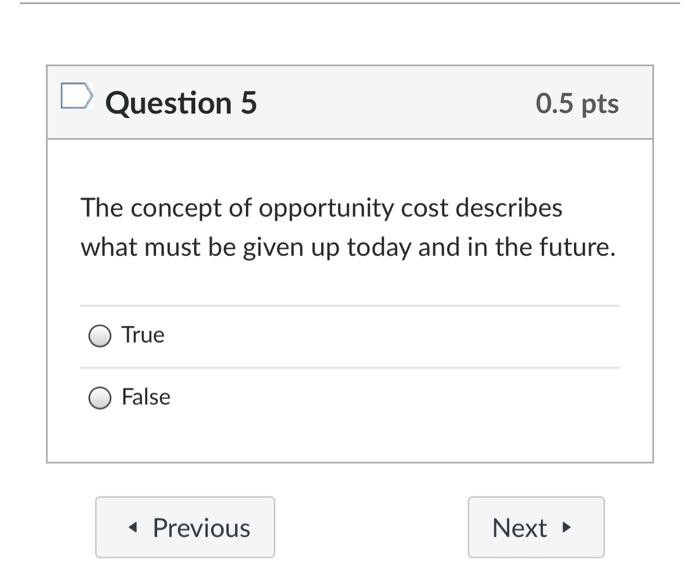Click the right arrow icon on Next

pyautogui.click(x=568, y=527)
